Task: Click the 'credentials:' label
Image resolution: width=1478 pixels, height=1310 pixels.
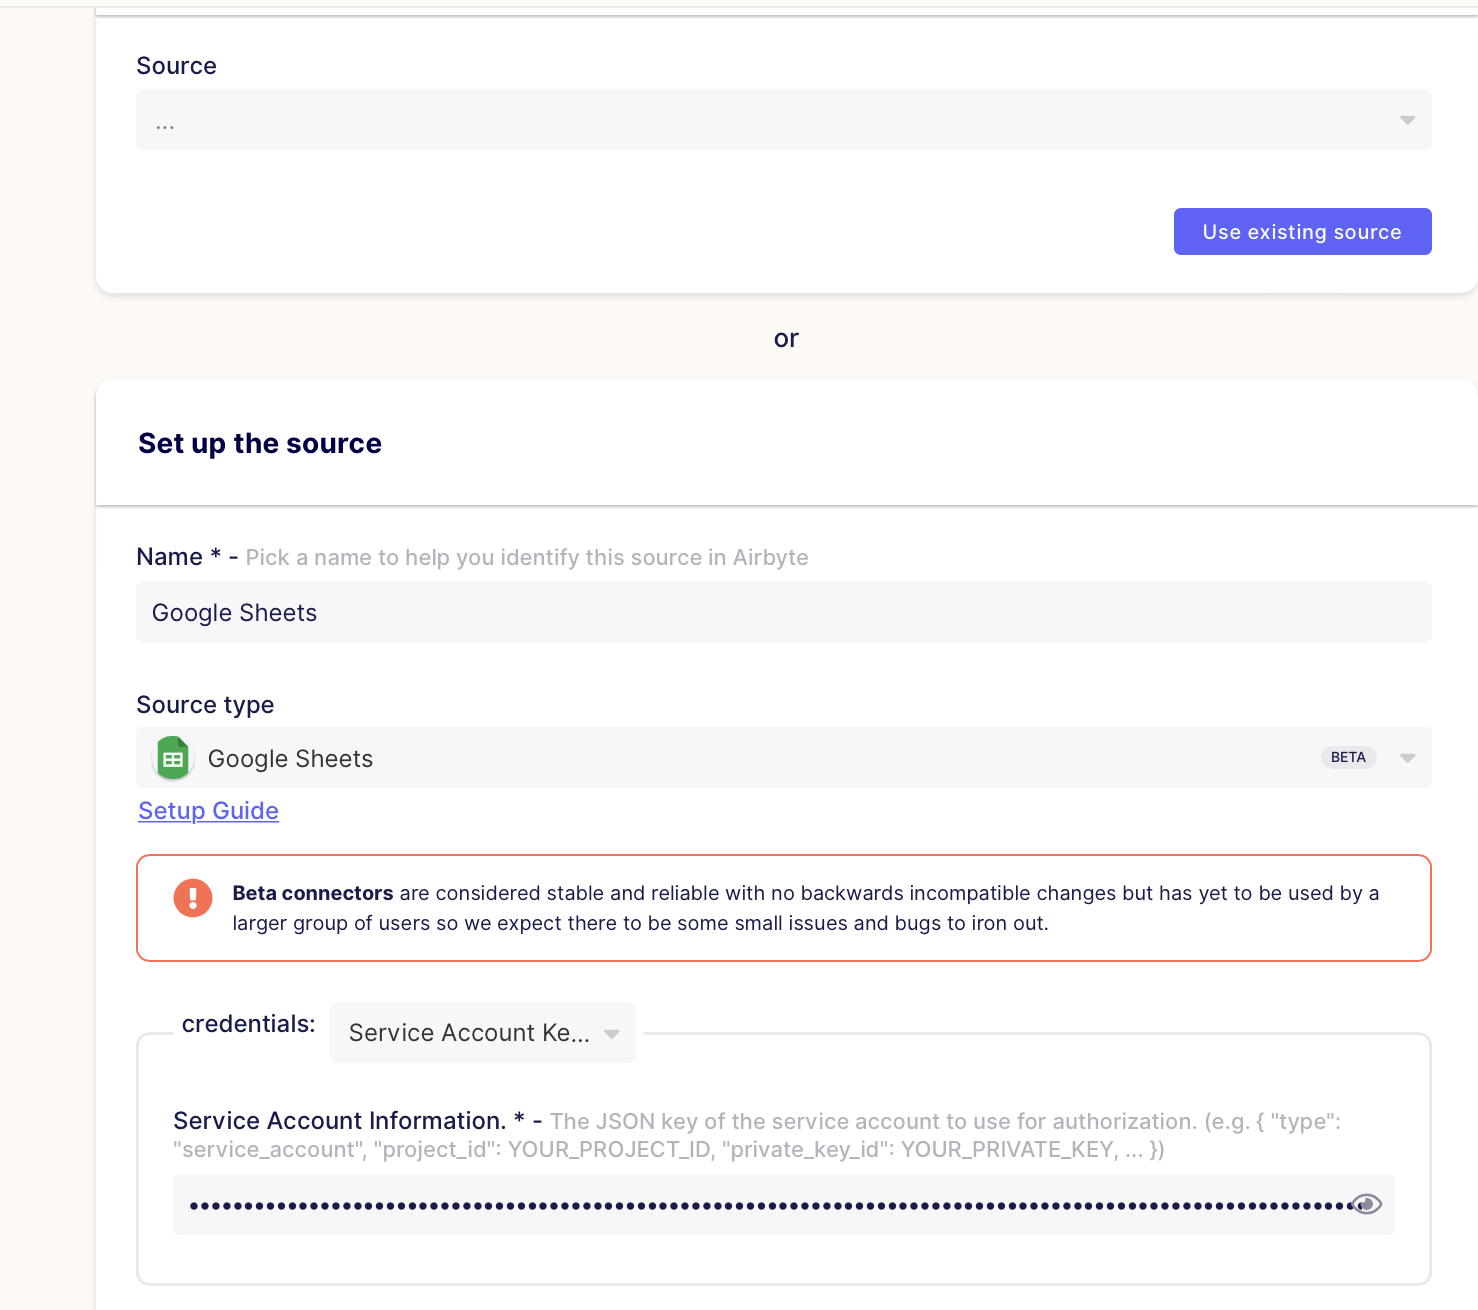Action: click(x=248, y=1024)
